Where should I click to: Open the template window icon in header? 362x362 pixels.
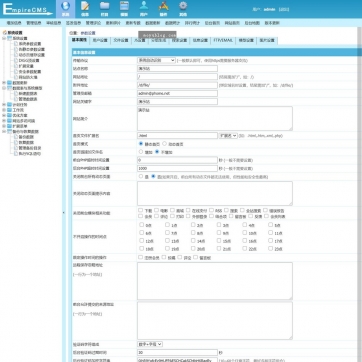tap(124, 9)
